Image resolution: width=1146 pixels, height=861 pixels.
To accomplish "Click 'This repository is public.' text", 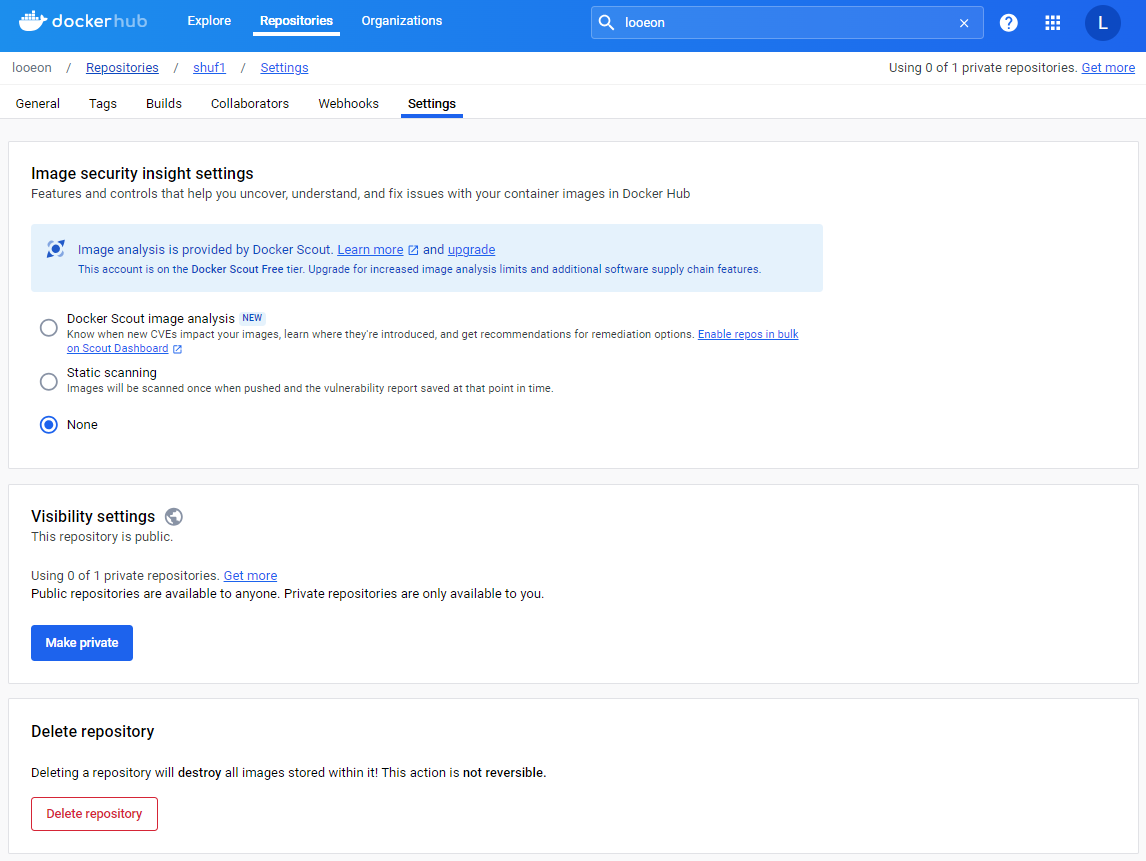I will (x=102, y=536).
